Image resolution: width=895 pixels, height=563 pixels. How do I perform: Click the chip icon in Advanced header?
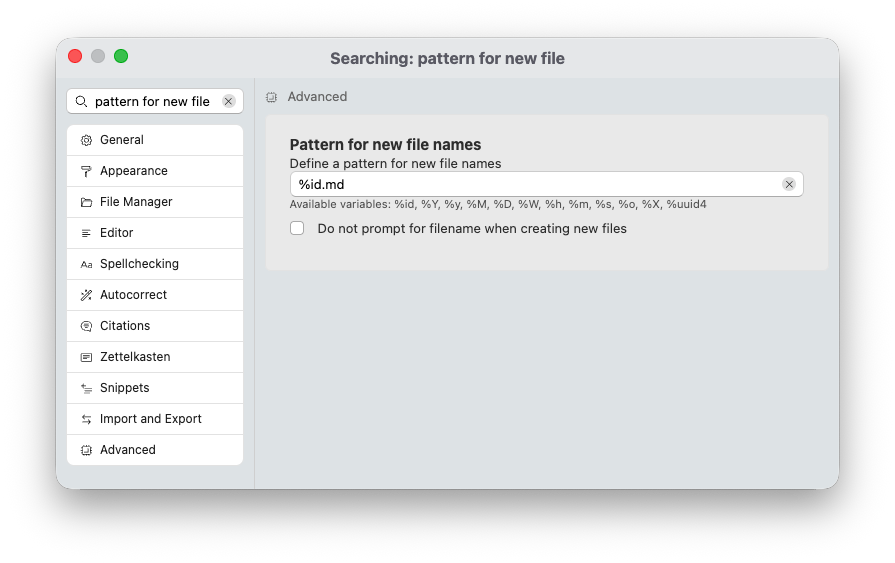point(272,97)
